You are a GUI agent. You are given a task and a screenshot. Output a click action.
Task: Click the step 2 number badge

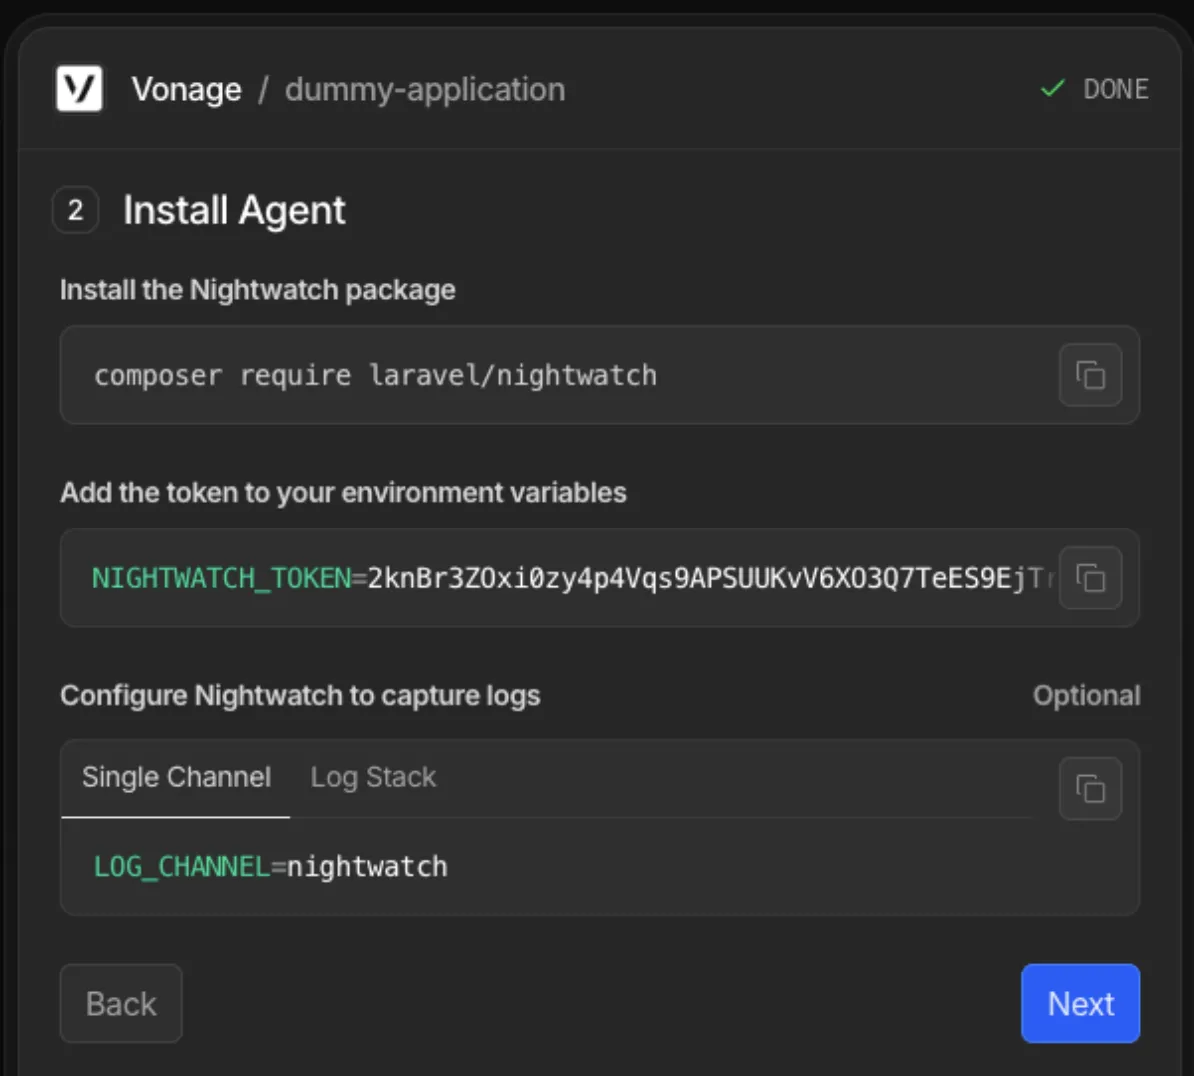tap(75, 210)
